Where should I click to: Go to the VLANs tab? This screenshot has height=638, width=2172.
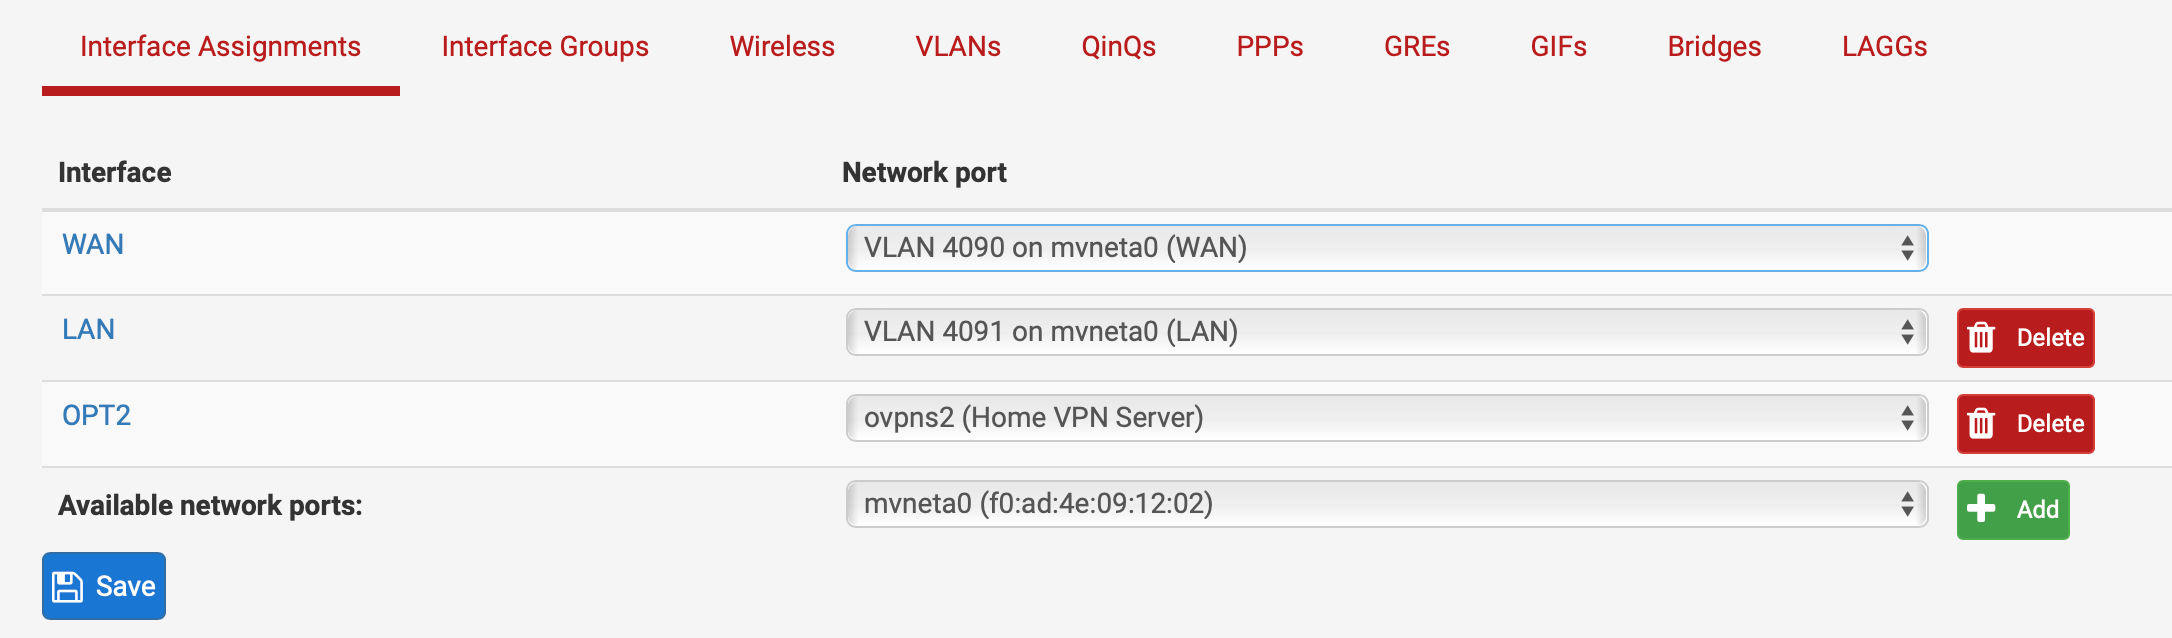[958, 47]
